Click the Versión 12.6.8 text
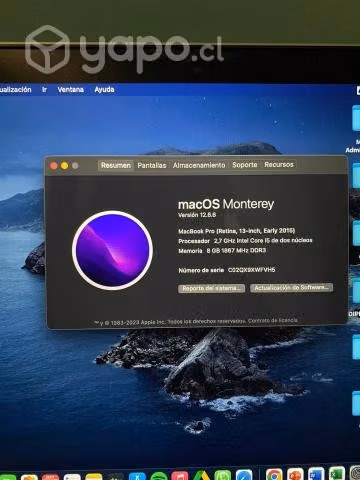Screen dimensions: 360x480 pyautogui.click(x=197, y=215)
